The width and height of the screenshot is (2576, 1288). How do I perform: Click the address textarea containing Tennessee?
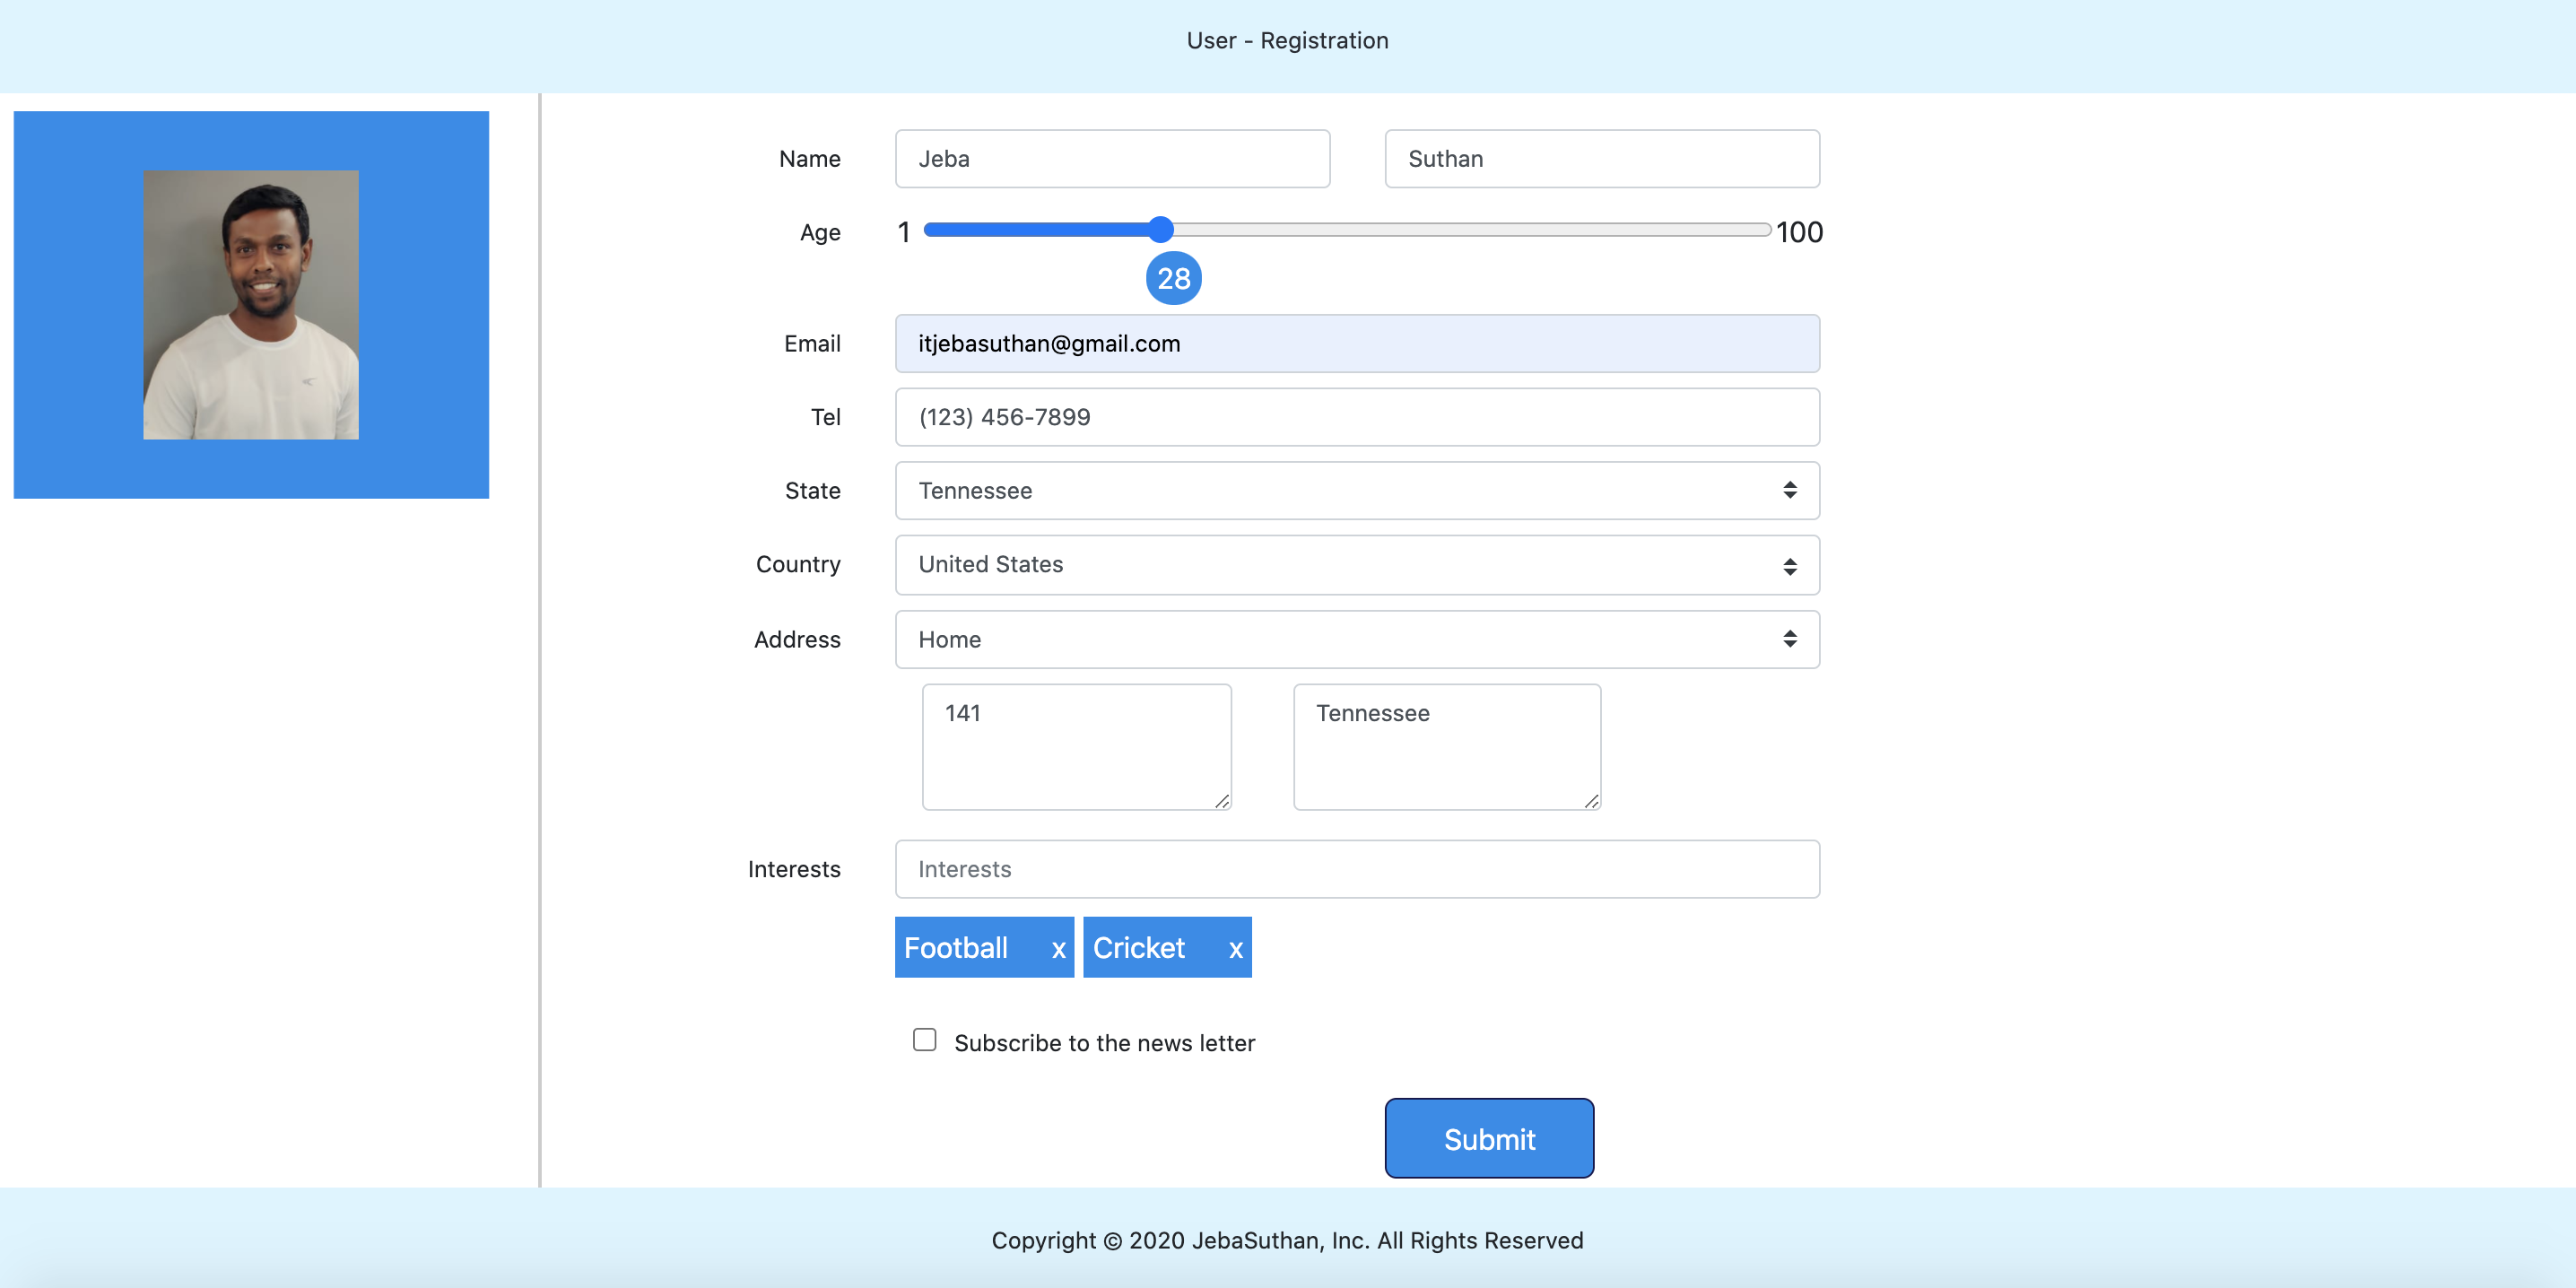pyautogui.click(x=1445, y=746)
